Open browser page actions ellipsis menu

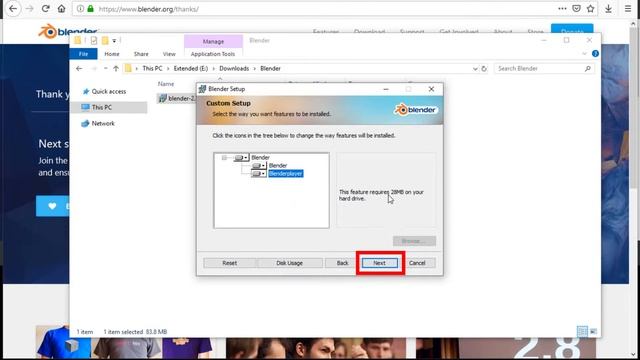[562, 9]
